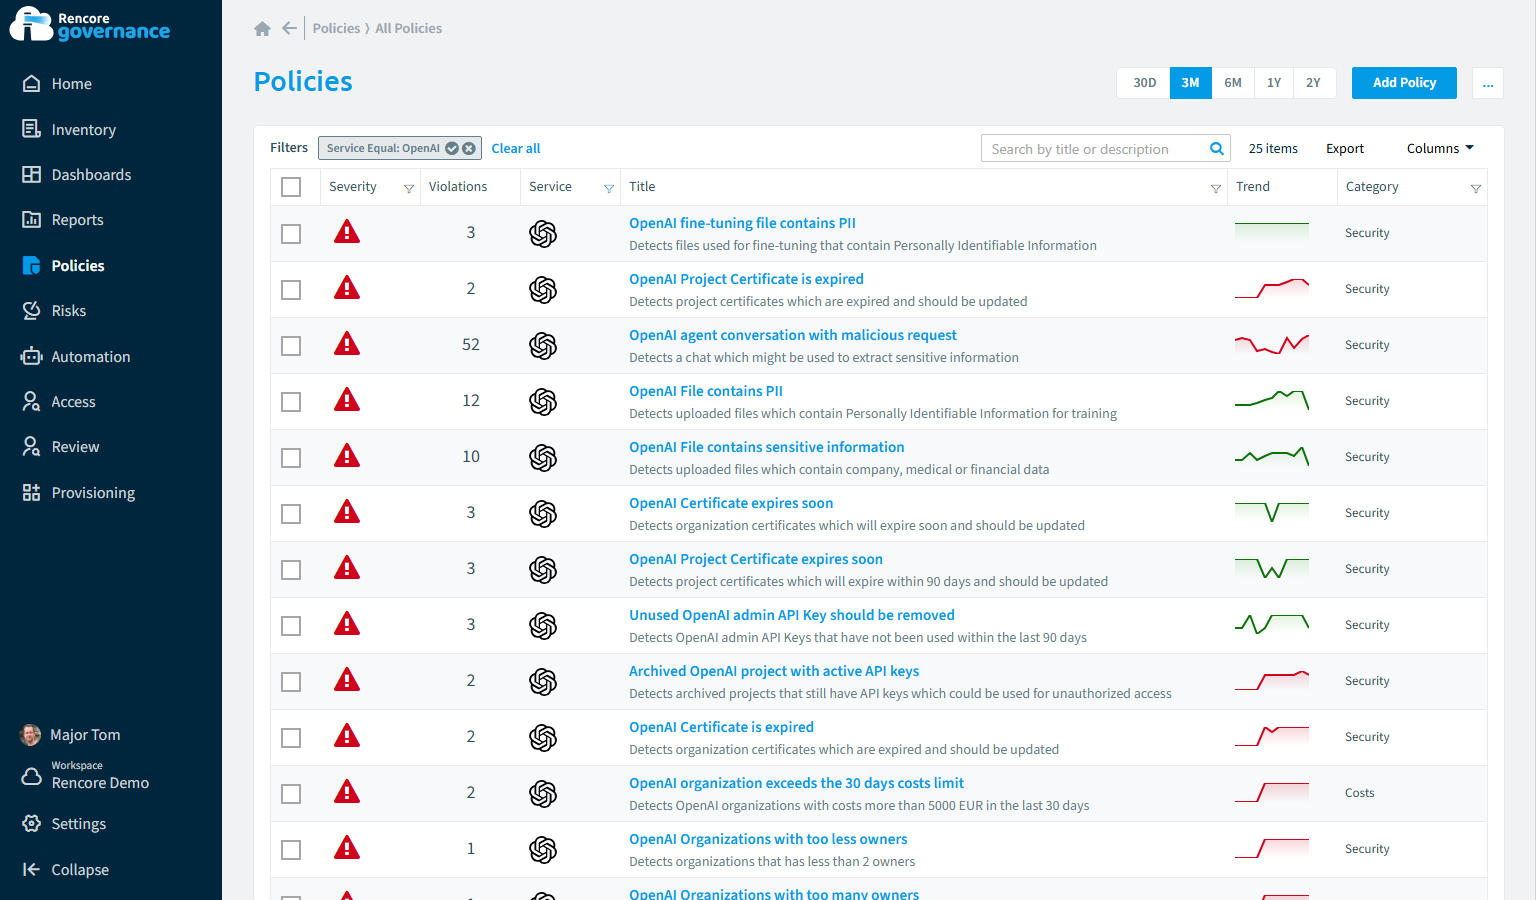Viewport: 1536px width, 900px height.
Task: Open the Access person icon
Action: (x=32, y=401)
